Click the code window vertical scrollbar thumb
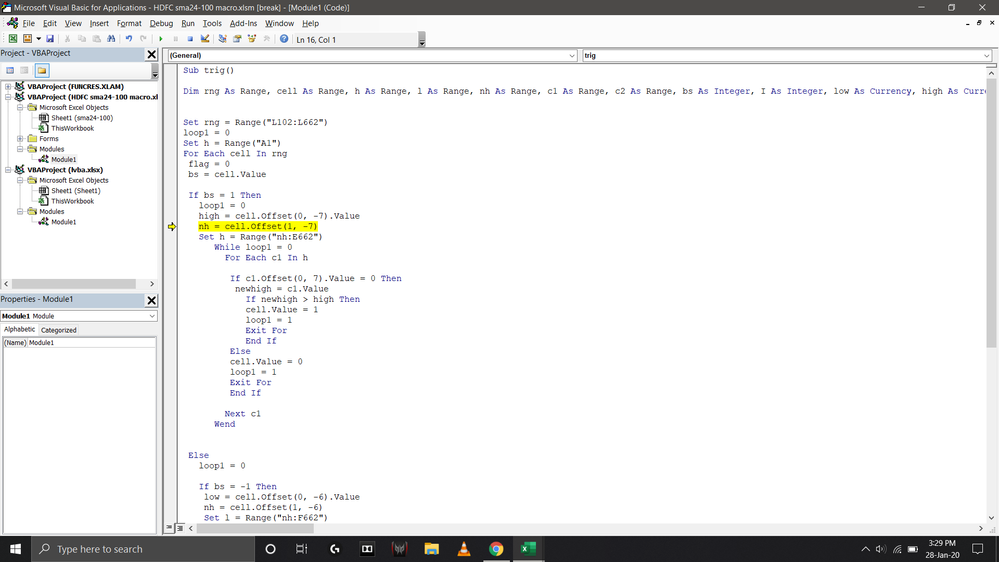The height and width of the screenshot is (562, 999). pos(991,213)
